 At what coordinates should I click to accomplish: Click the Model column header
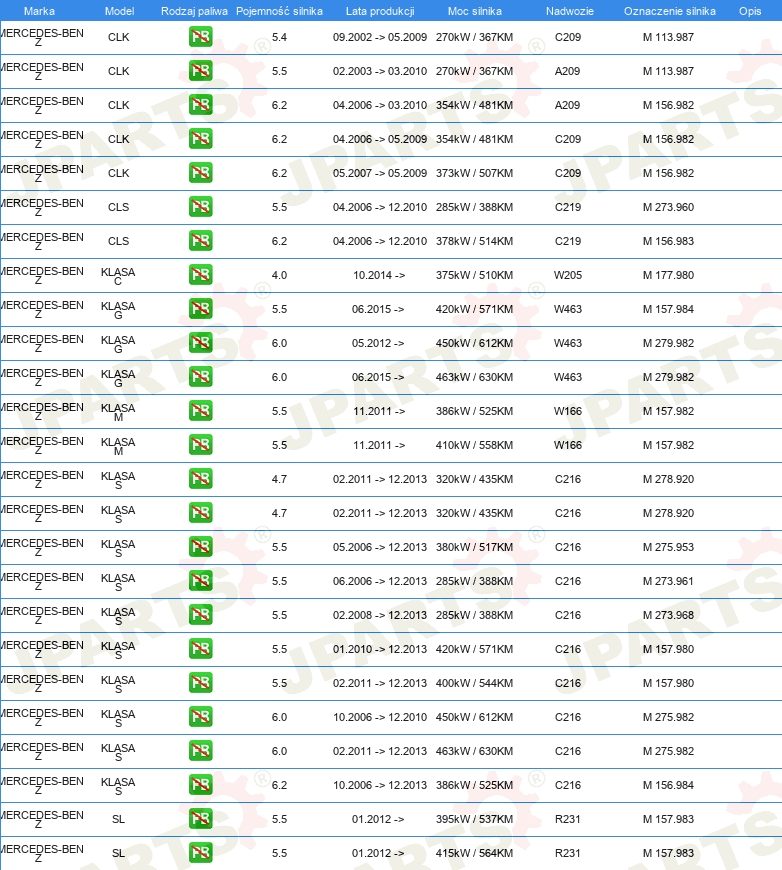click(x=119, y=11)
